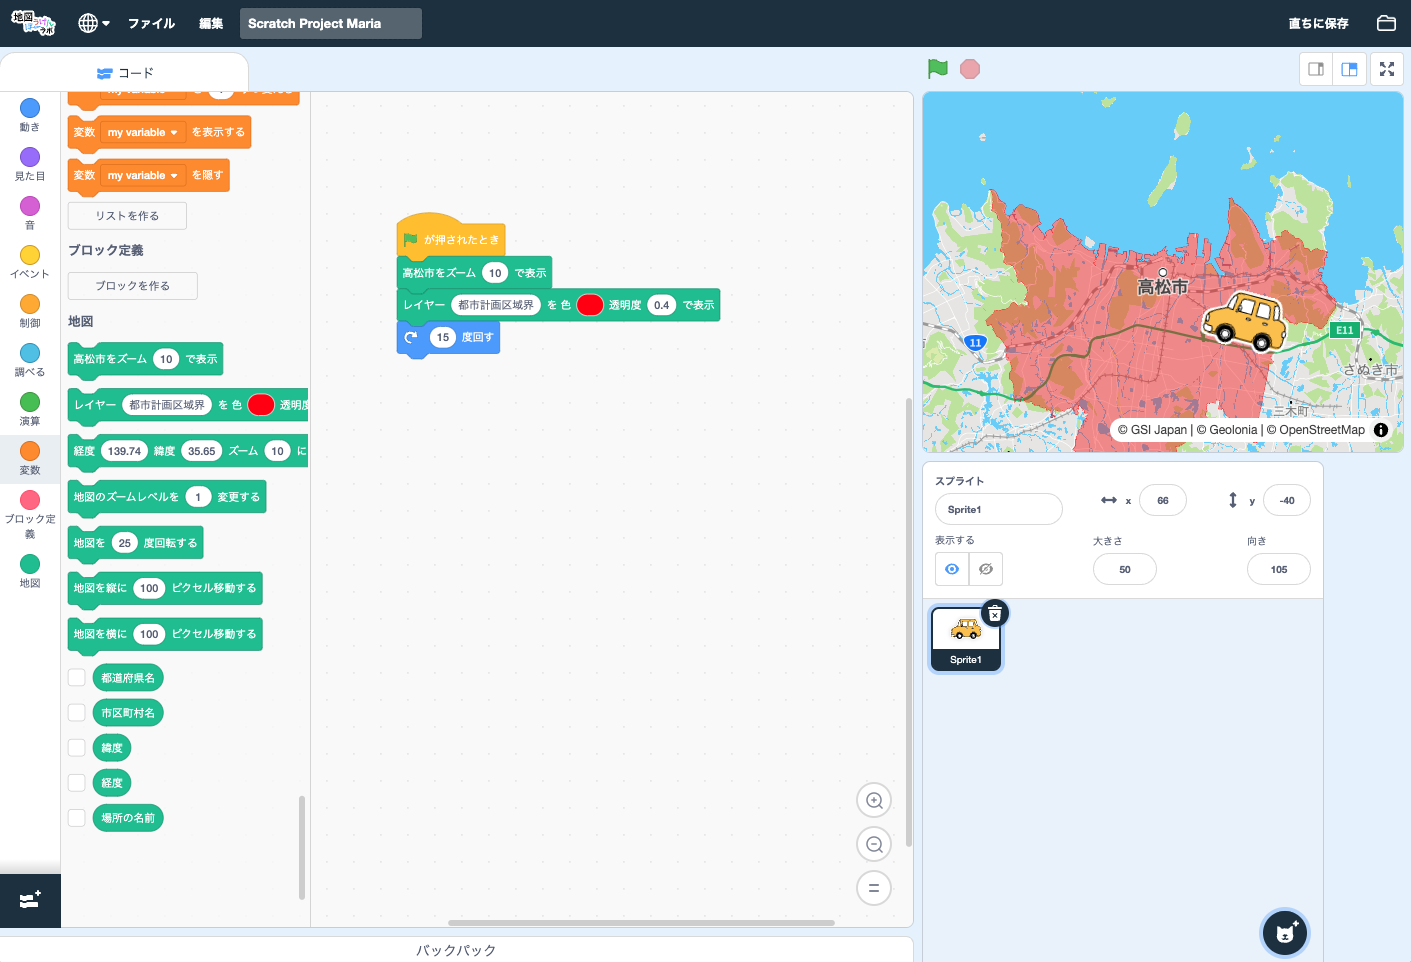Click the map attribution info icon
1411x962 pixels.
click(1381, 430)
